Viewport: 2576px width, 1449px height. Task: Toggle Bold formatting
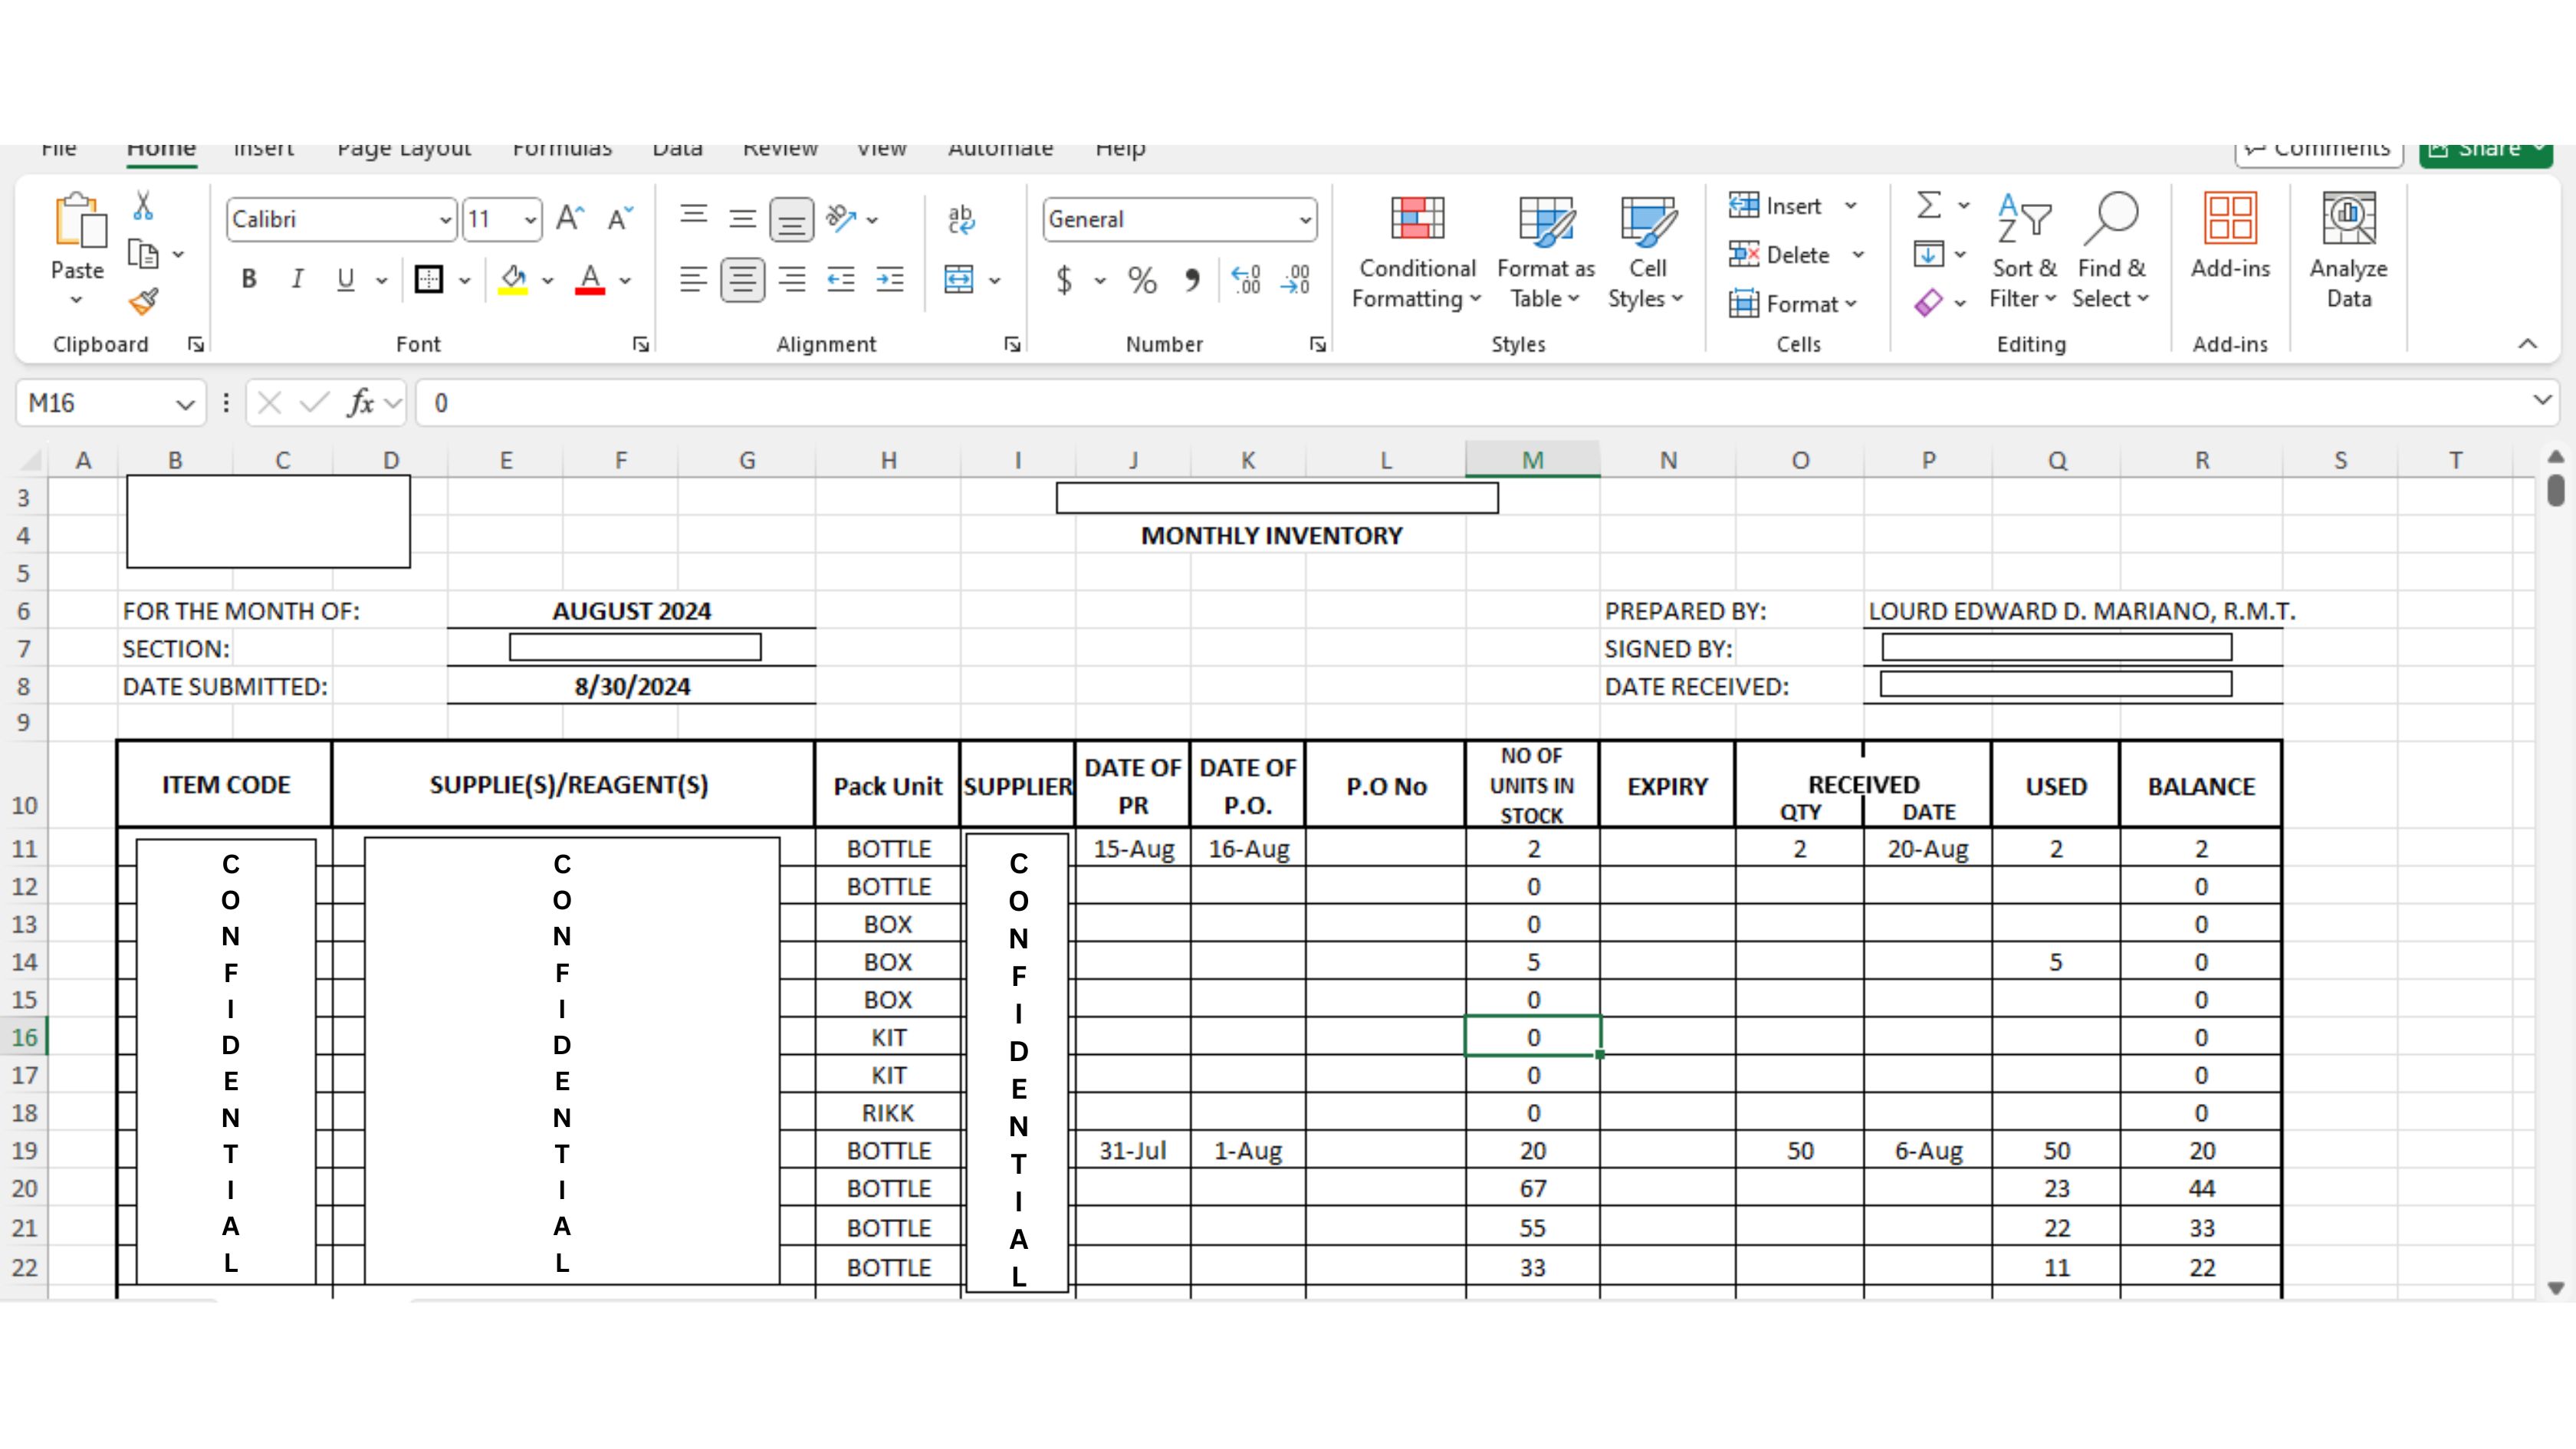[x=249, y=279]
